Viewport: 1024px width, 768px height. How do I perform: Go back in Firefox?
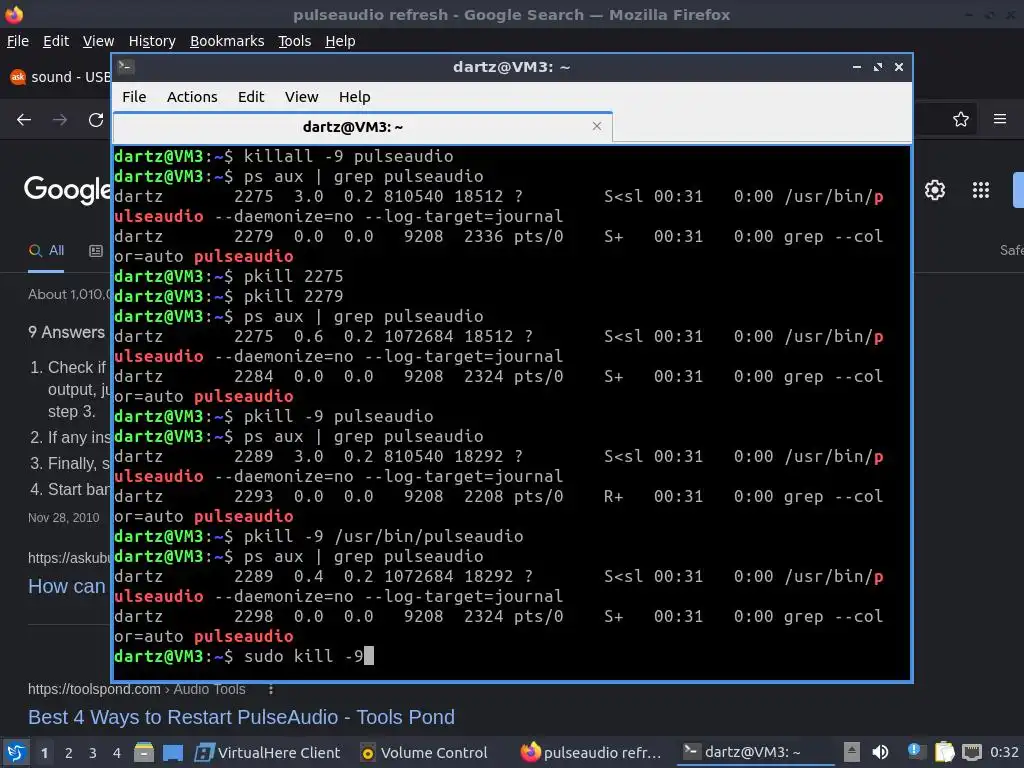(x=24, y=120)
